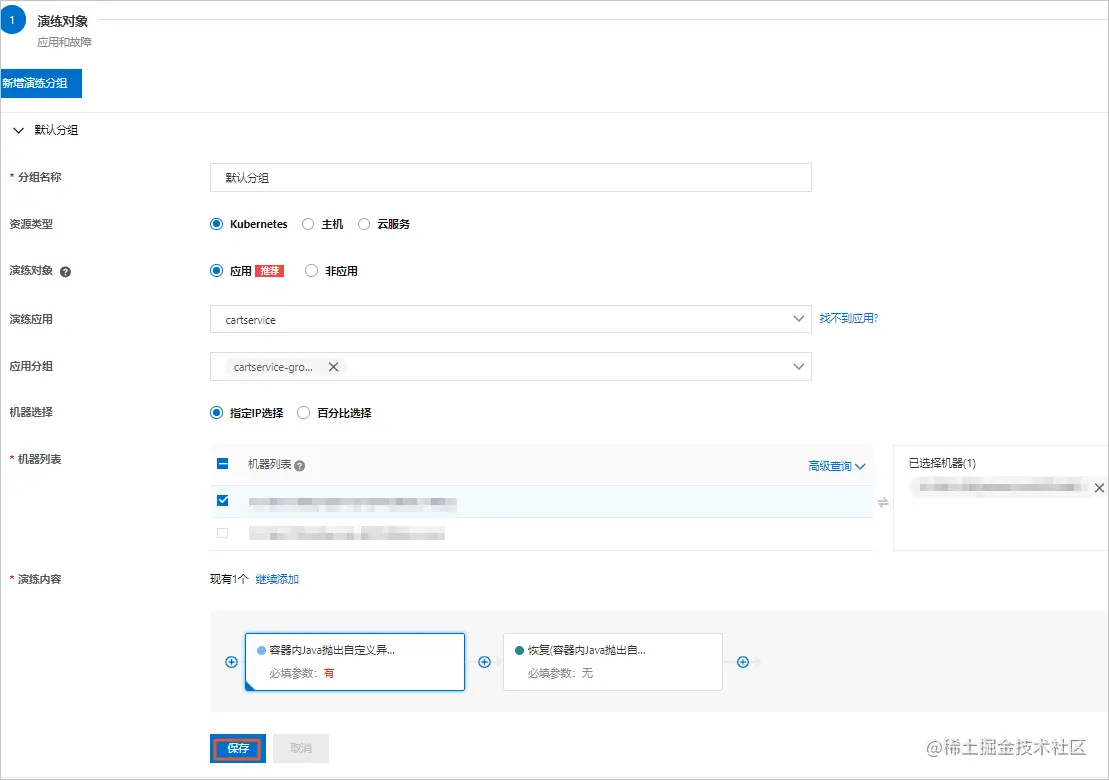
Task: Click the transfer arrows icon between lists
Action: tap(883, 503)
